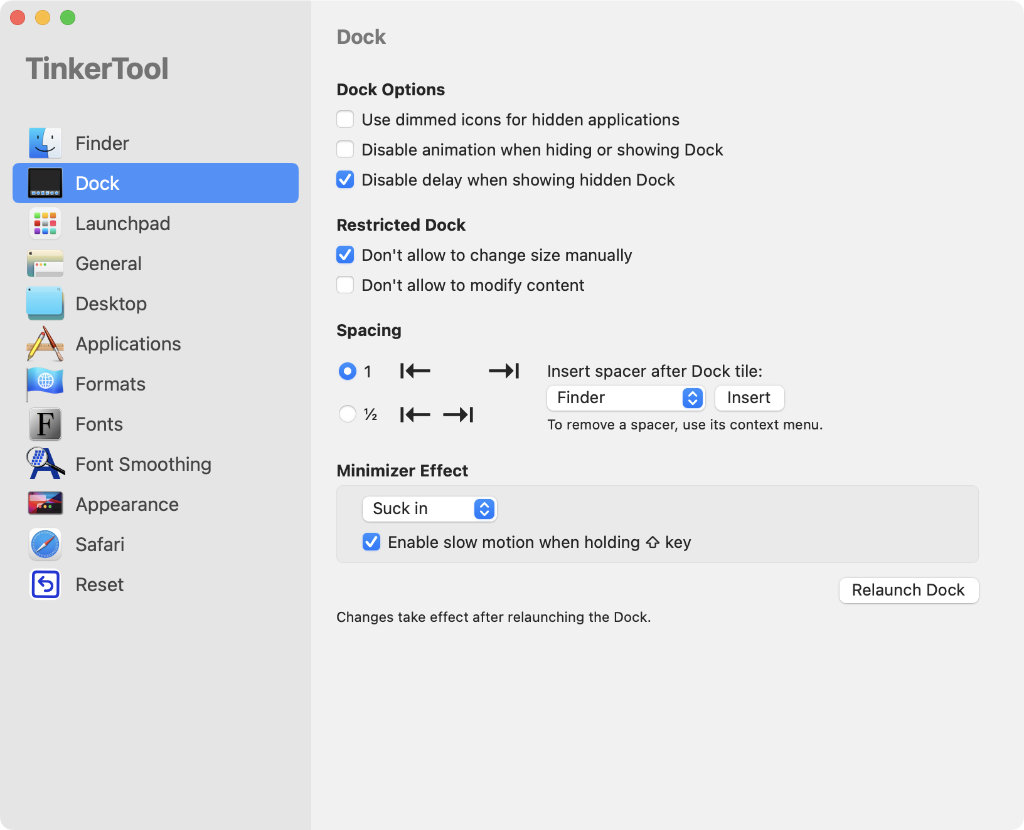Open the Desktop folder icon pane
This screenshot has height=830, width=1024.
coord(45,304)
